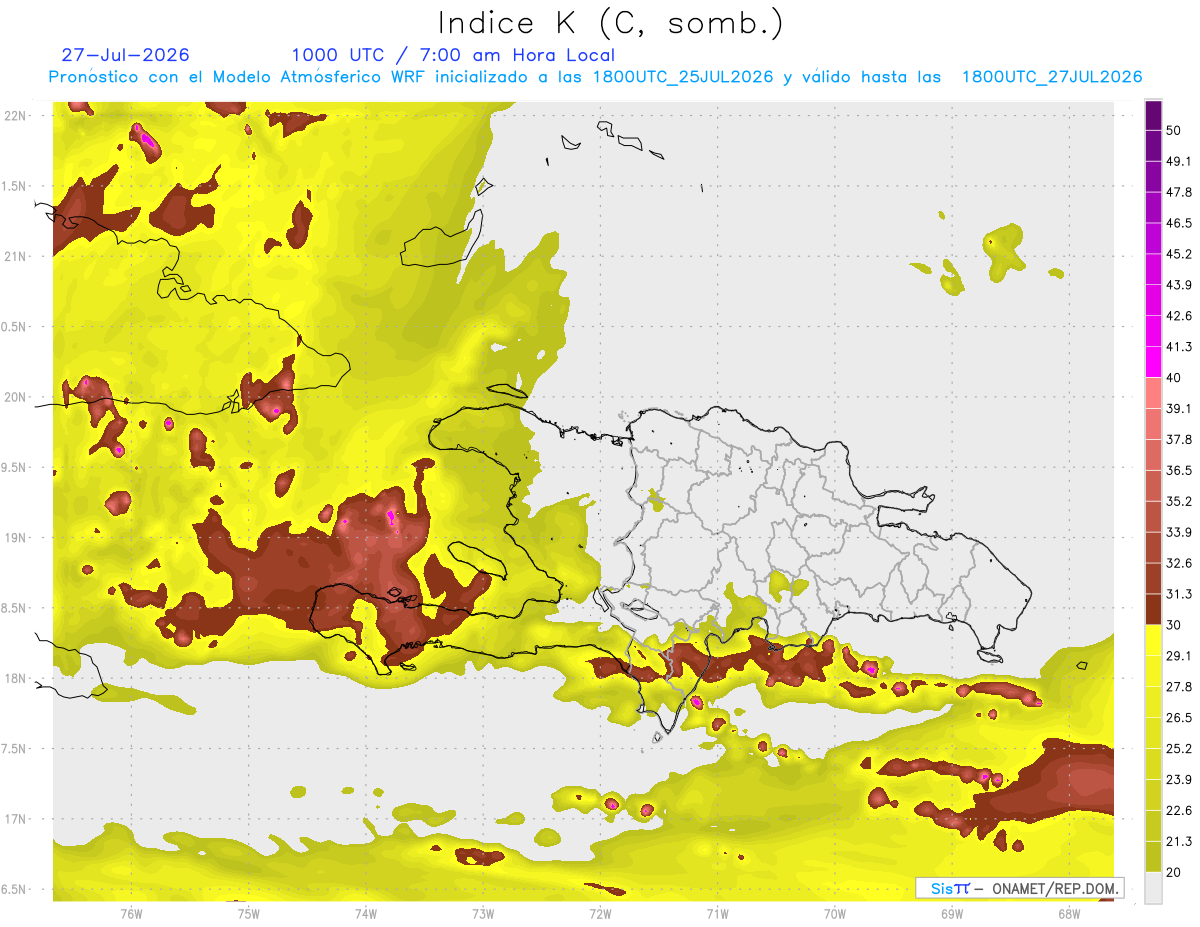The height and width of the screenshot is (927, 1200).
Task: Click the '31.3' colorbar value
Action: [1180, 594]
